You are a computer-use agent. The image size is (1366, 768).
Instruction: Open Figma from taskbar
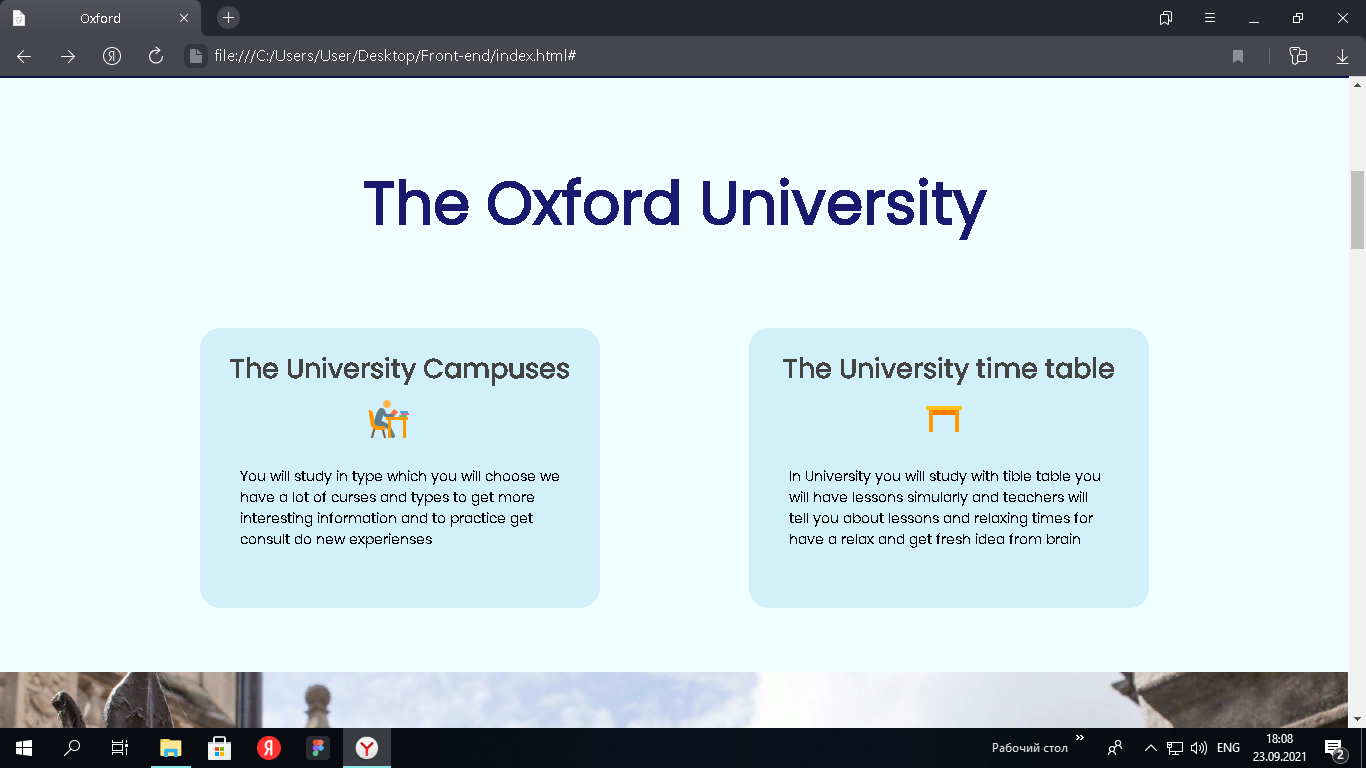coord(318,748)
